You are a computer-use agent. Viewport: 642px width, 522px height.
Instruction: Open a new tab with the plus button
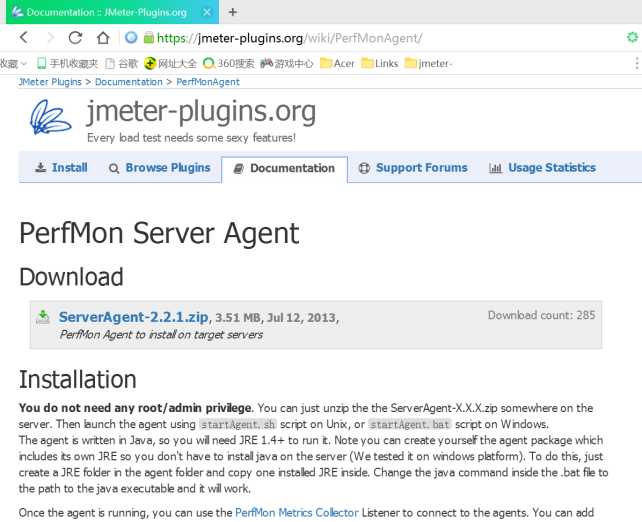coord(233,12)
